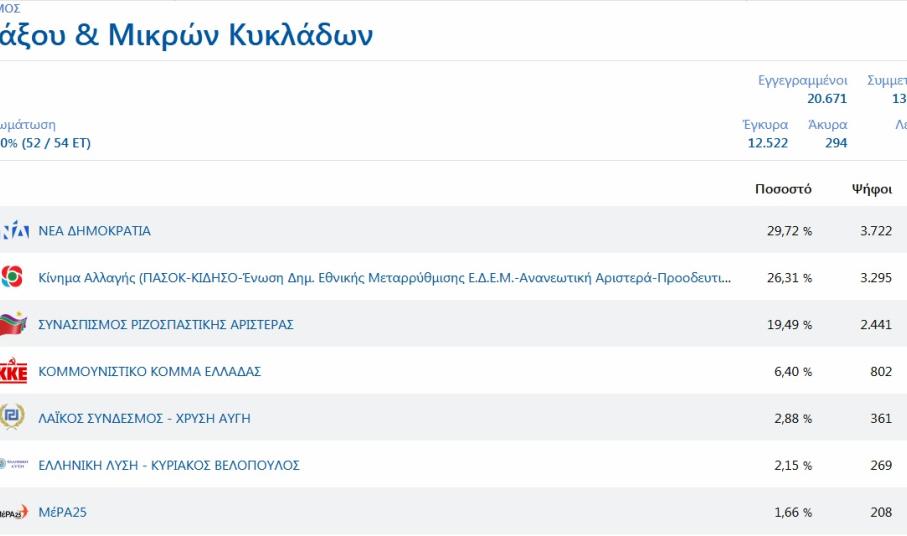907x536 pixels.
Task: Click the red KKE party logo
Action: tap(13, 371)
